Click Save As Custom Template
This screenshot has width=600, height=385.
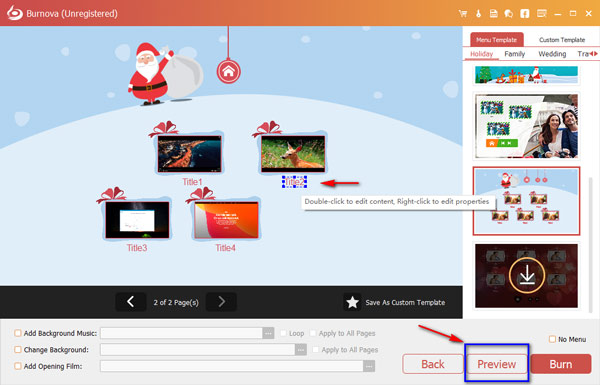(x=405, y=302)
